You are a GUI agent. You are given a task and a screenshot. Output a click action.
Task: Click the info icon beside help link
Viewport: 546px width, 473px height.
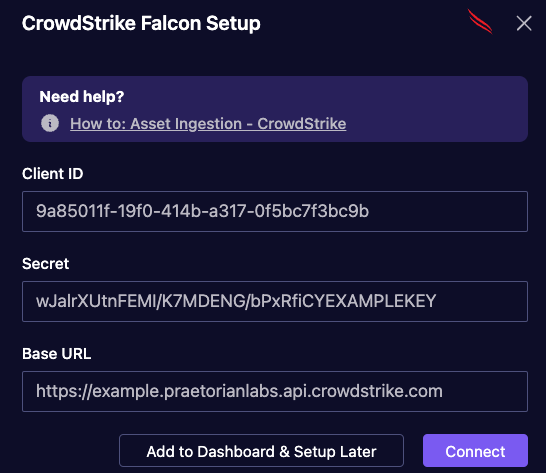[50, 123]
